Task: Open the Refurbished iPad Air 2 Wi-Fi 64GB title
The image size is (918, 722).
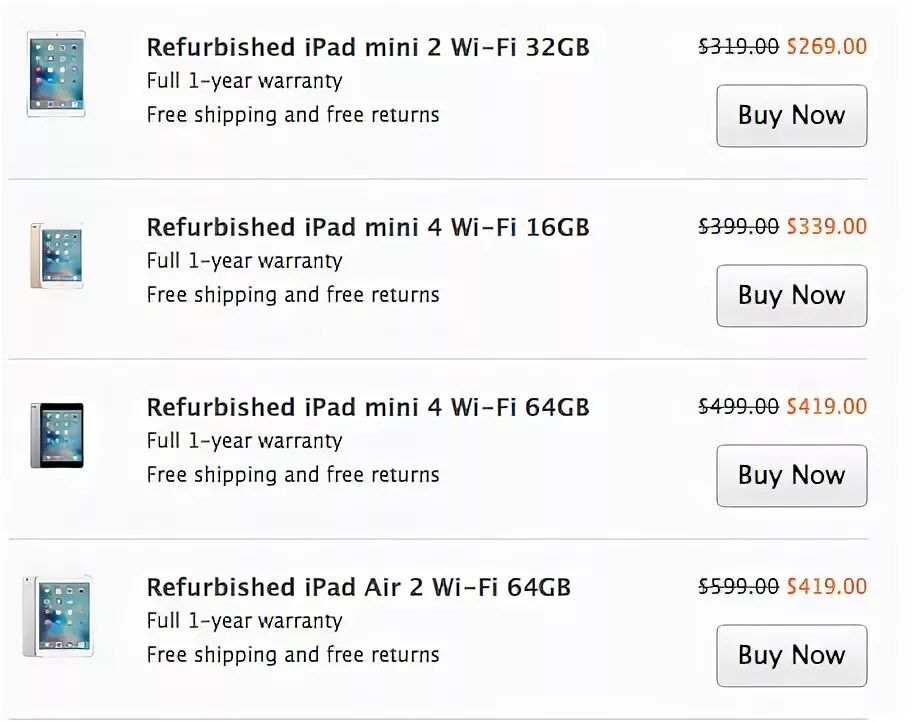Action: coord(358,587)
